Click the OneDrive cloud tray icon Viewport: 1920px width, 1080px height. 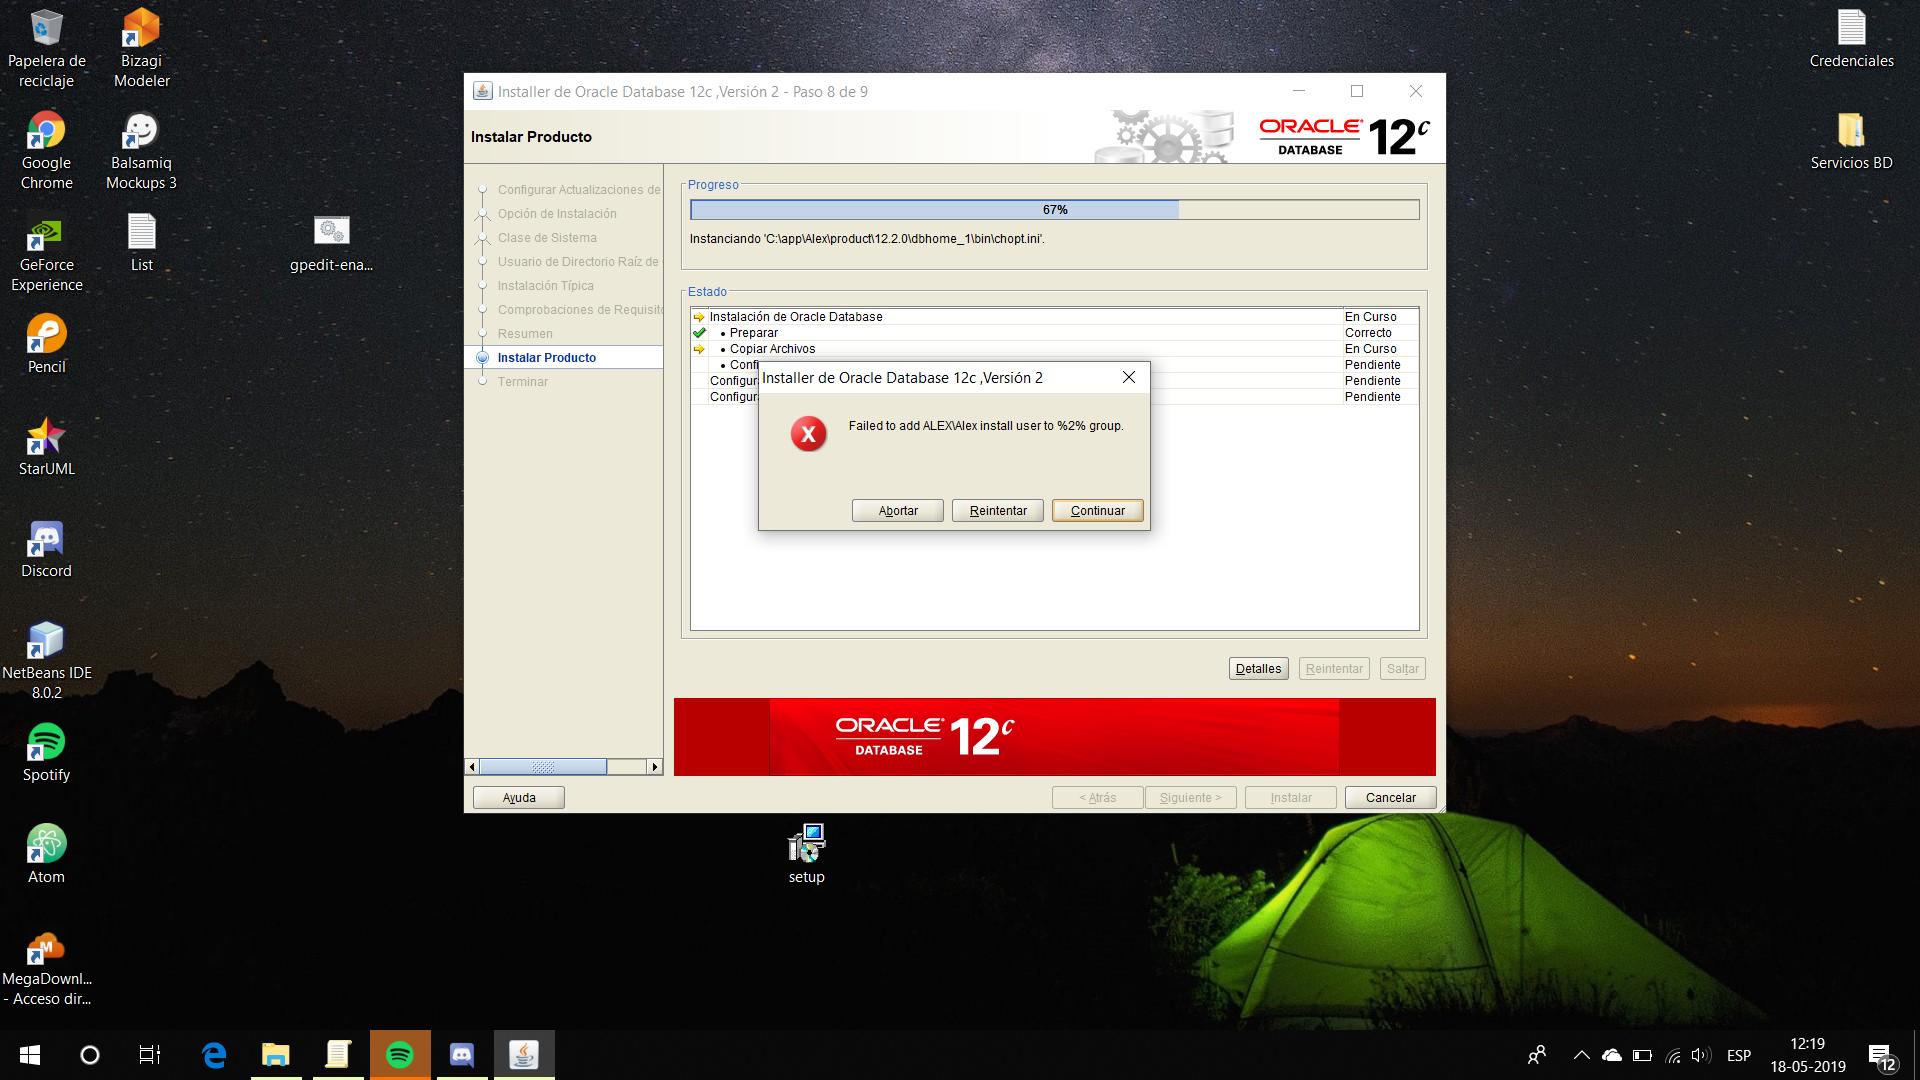tap(1611, 1055)
